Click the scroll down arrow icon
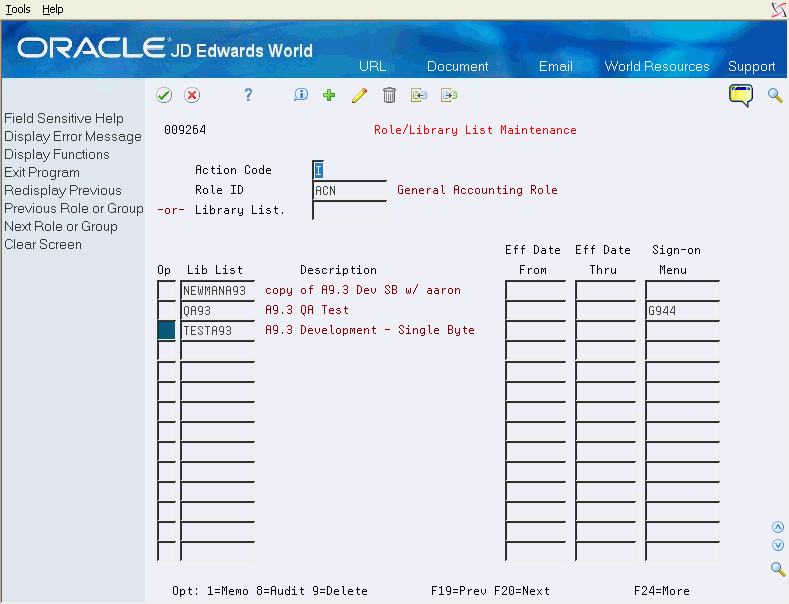 point(778,545)
